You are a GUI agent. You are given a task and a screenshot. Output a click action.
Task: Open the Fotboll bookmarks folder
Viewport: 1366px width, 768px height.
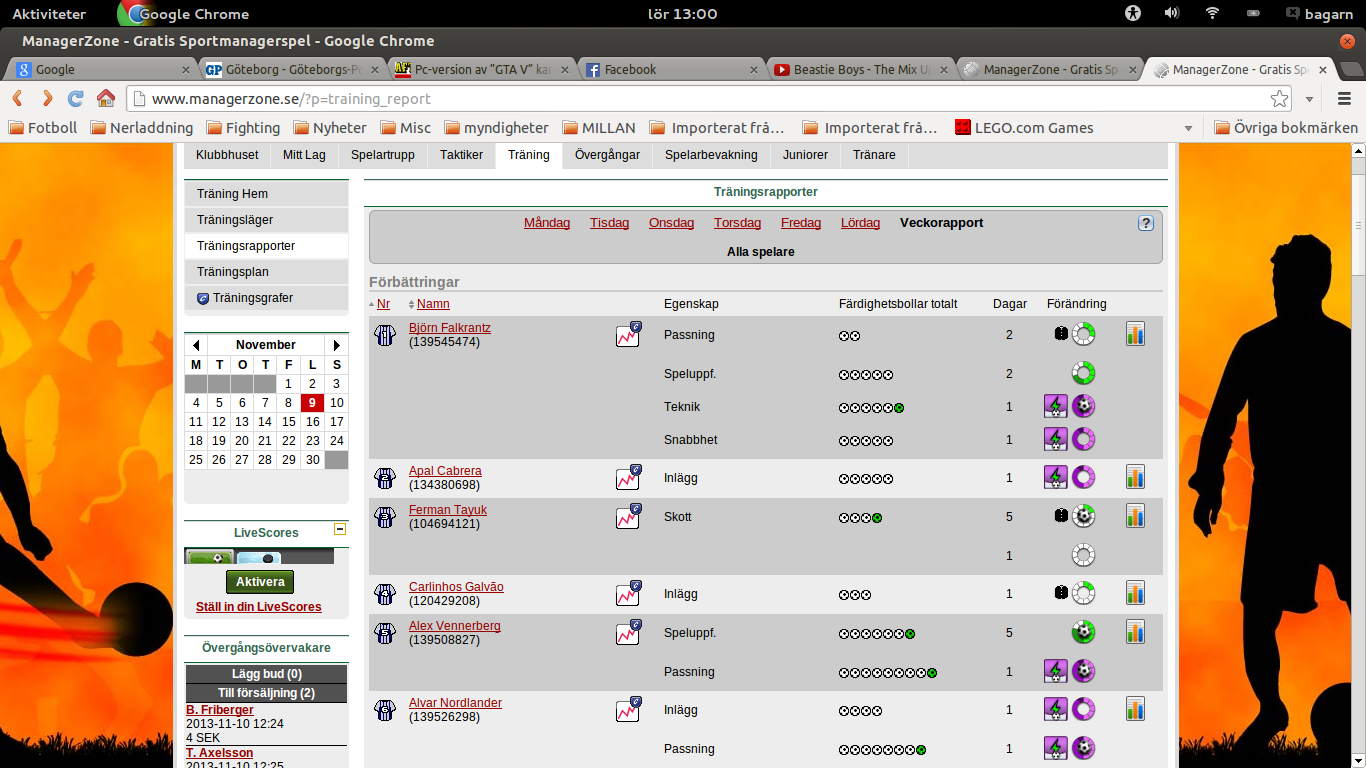pos(43,128)
